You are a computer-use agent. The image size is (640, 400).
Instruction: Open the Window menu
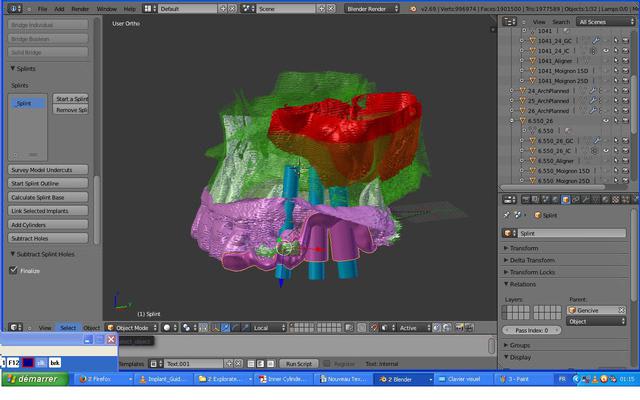click(x=106, y=8)
